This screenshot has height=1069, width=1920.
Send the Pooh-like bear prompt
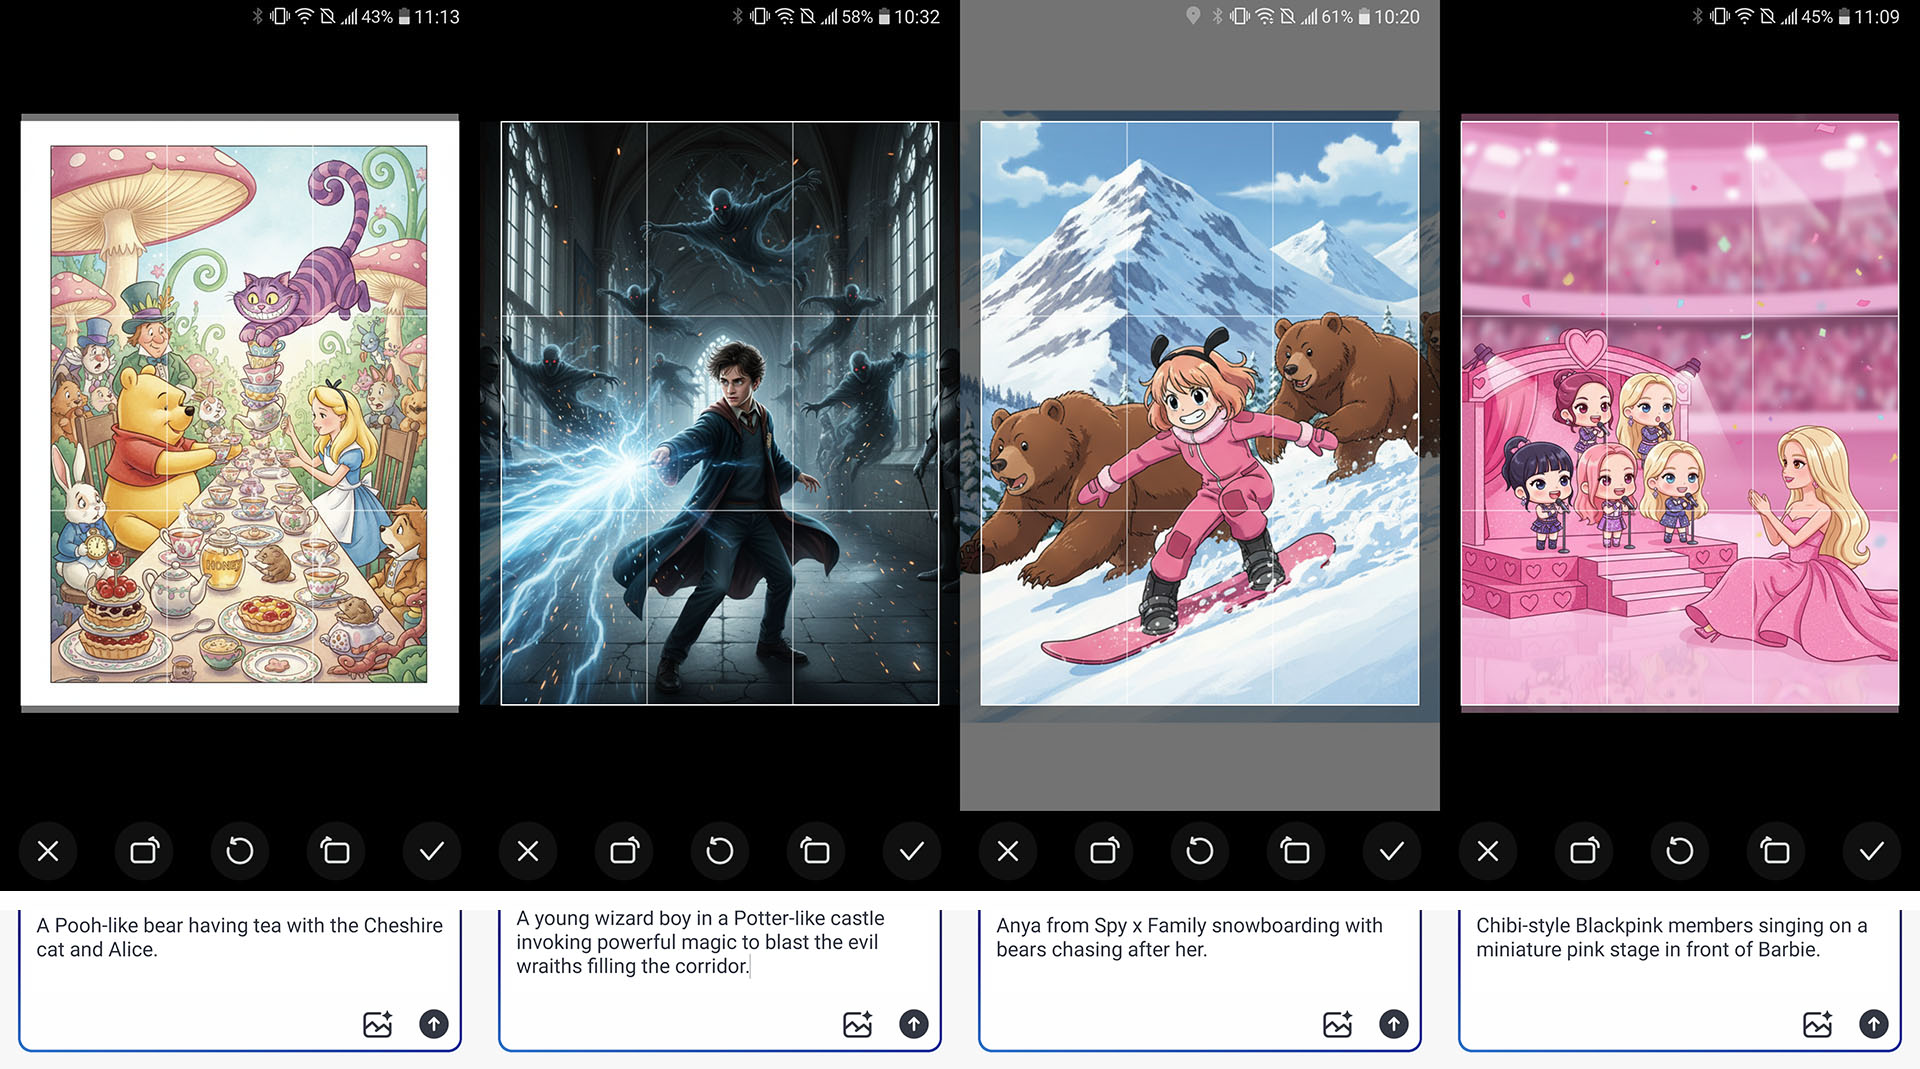[x=433, y=1024]
